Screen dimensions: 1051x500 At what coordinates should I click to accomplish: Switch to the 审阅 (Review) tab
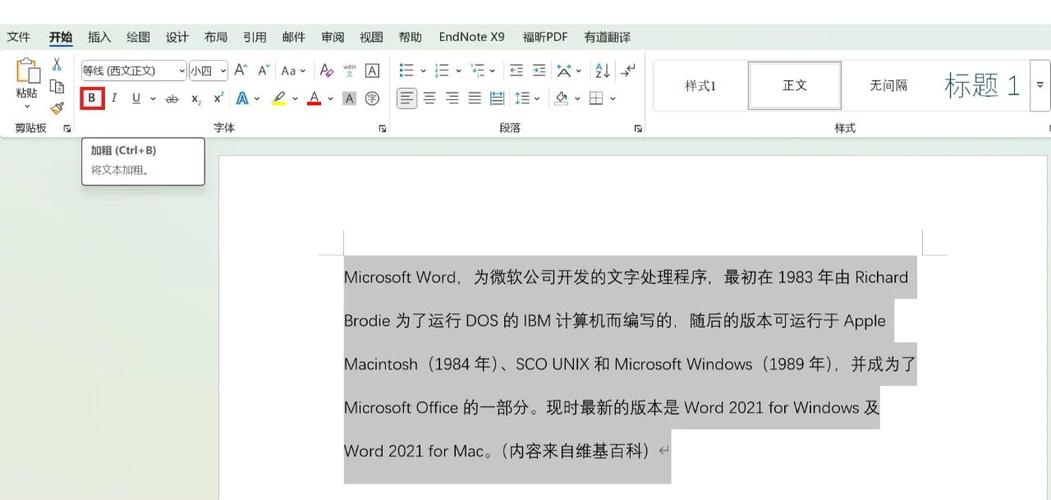point(332,37)
